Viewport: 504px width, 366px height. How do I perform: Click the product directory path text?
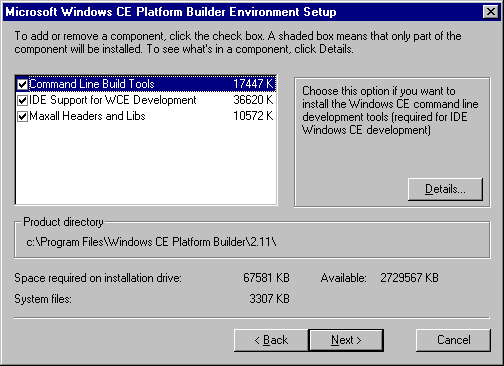click(151, 242)
